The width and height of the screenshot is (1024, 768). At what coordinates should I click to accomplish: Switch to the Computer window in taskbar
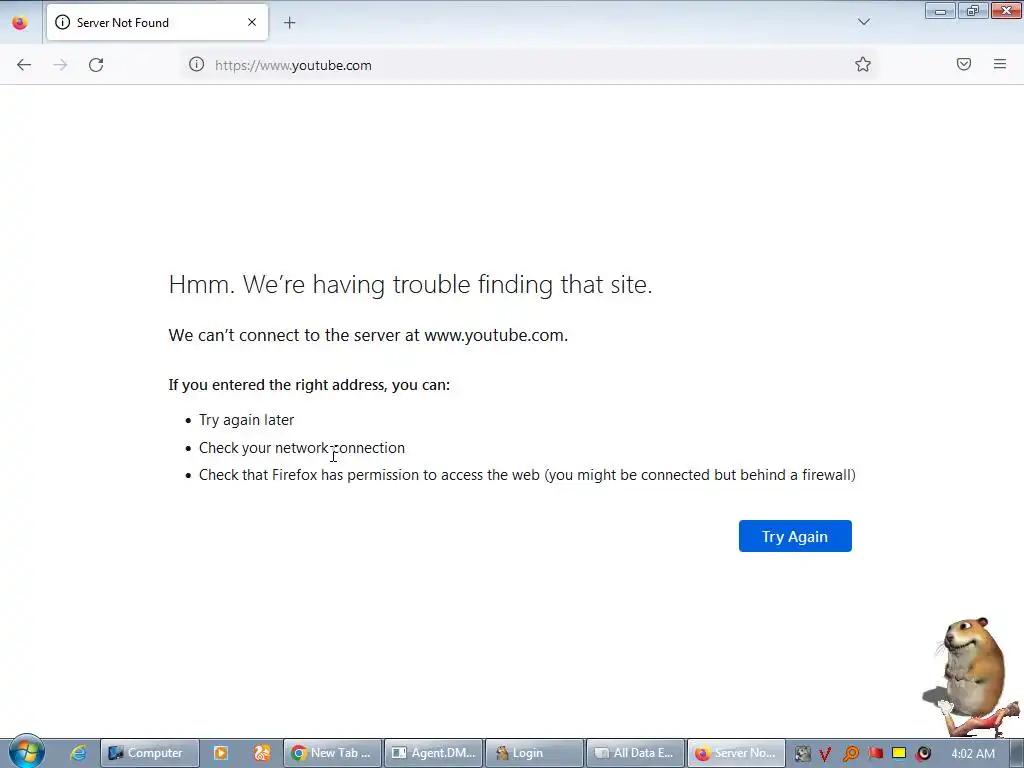click(x=150, y=753)
